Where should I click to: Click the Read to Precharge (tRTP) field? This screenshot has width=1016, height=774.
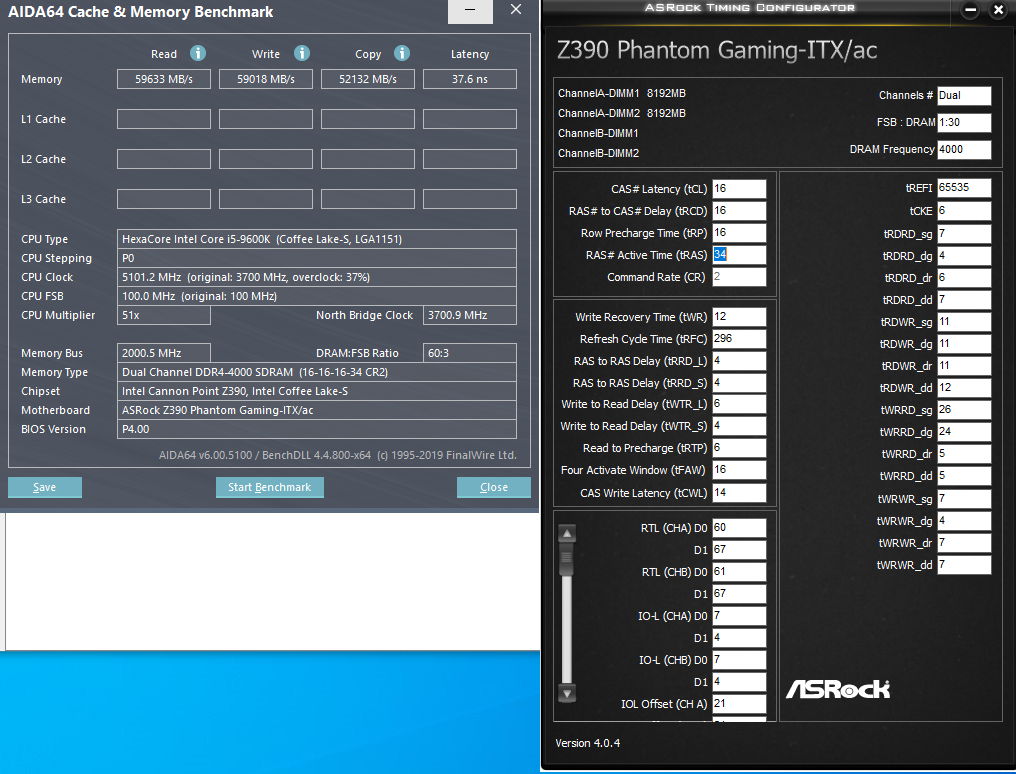point(739,448)
